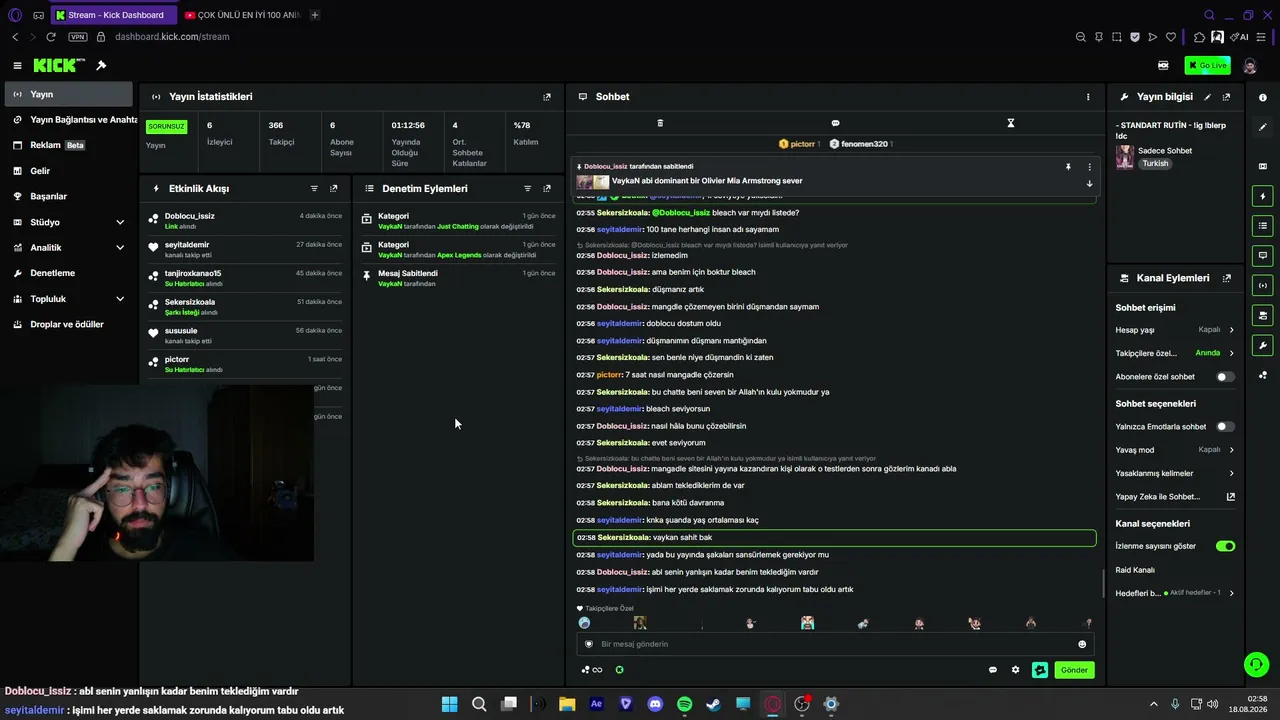1280x720 pixels.
Task: Click the teal Kick sticker icon beside Gönder
Action: point(1040,670)
